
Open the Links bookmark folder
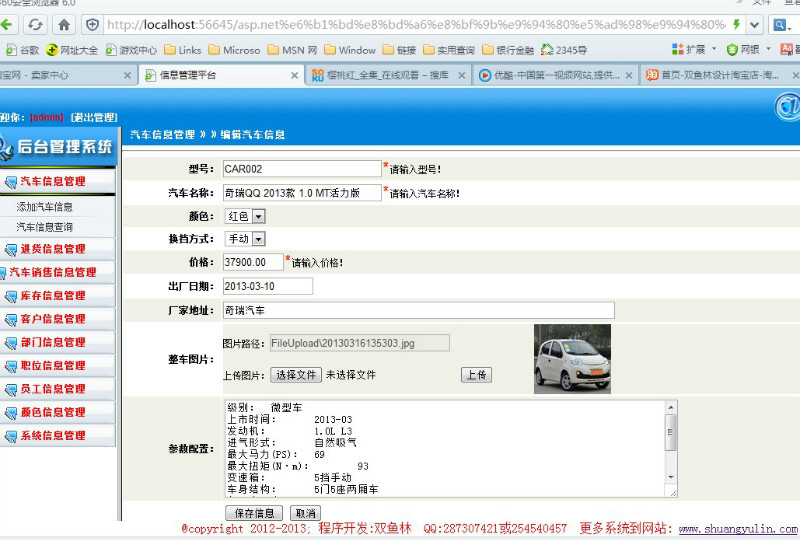[183, 50]
